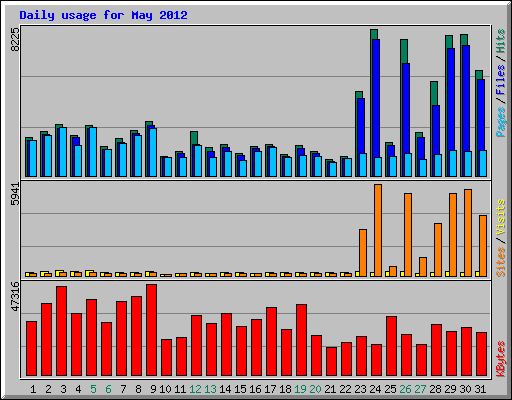The width and height of the screenshot is (512, 400).
Task: Click the cyan pages bar for day 5
Action: coord(93,152)
